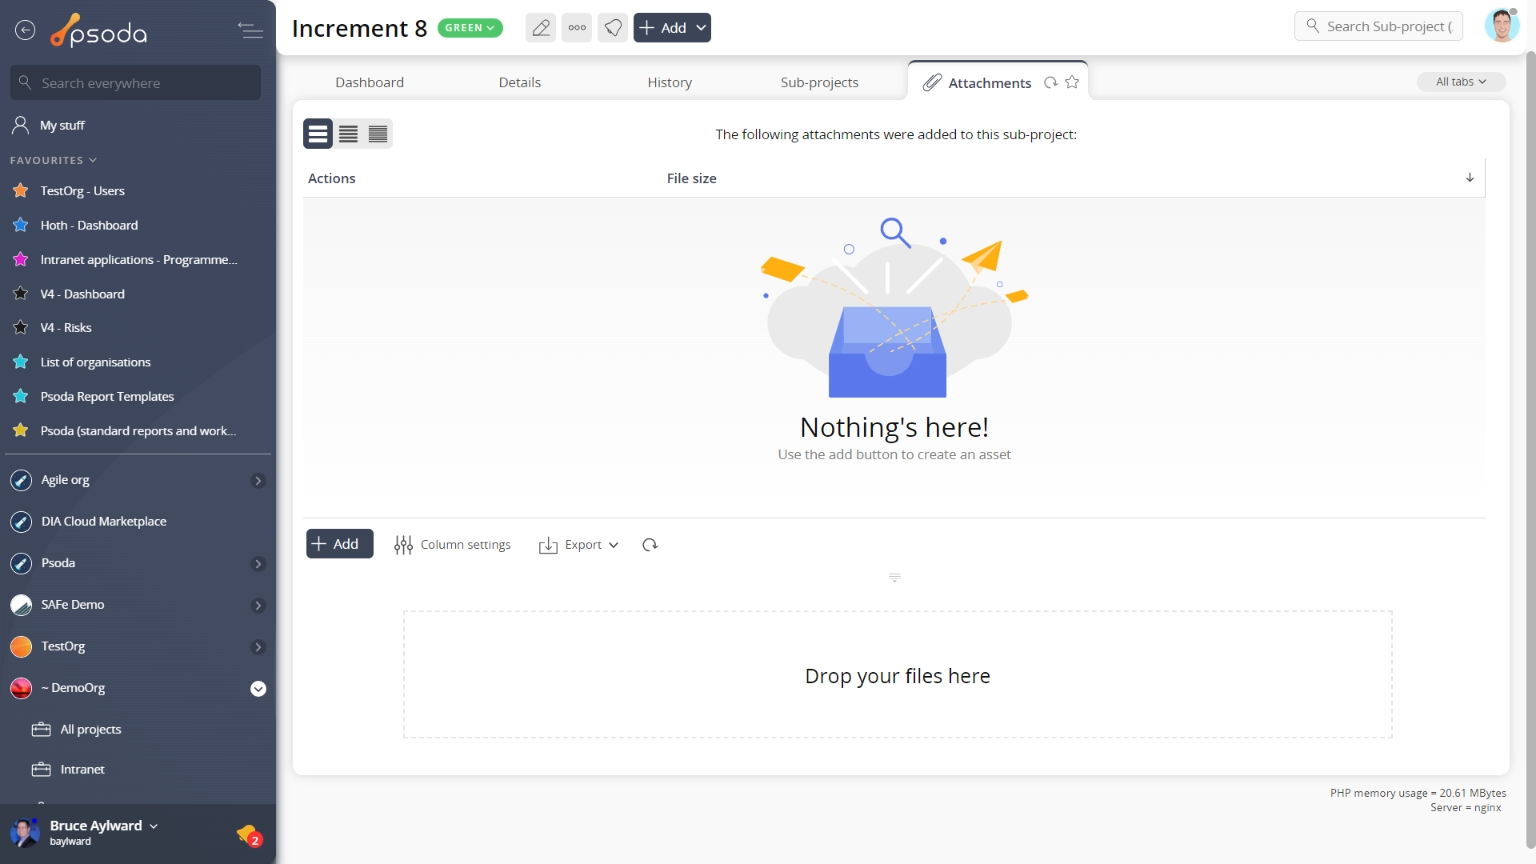
Task: Click the My stuff person icon
Action: (x=20, y=125)
